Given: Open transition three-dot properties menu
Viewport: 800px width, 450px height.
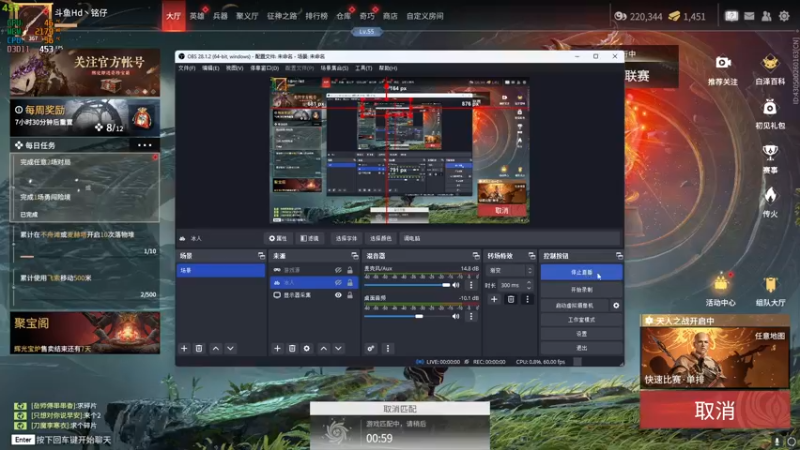Looking at the screenshot, I should [x=528, y=299].
